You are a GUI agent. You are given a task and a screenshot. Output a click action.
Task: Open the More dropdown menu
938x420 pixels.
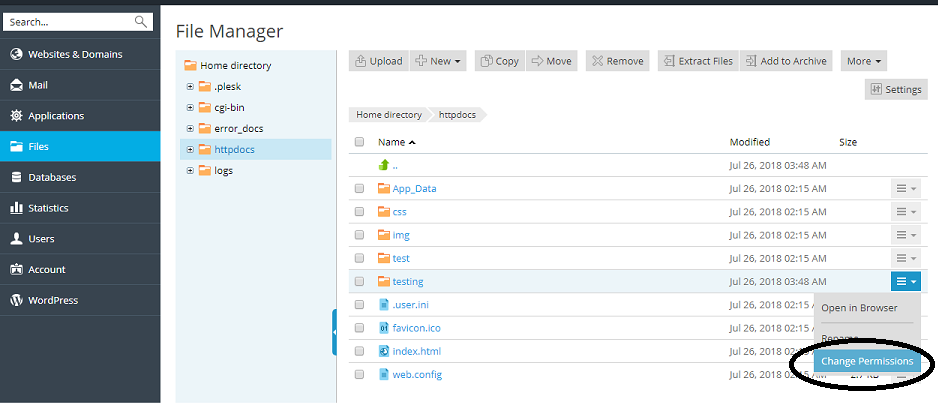coord(864,61)
